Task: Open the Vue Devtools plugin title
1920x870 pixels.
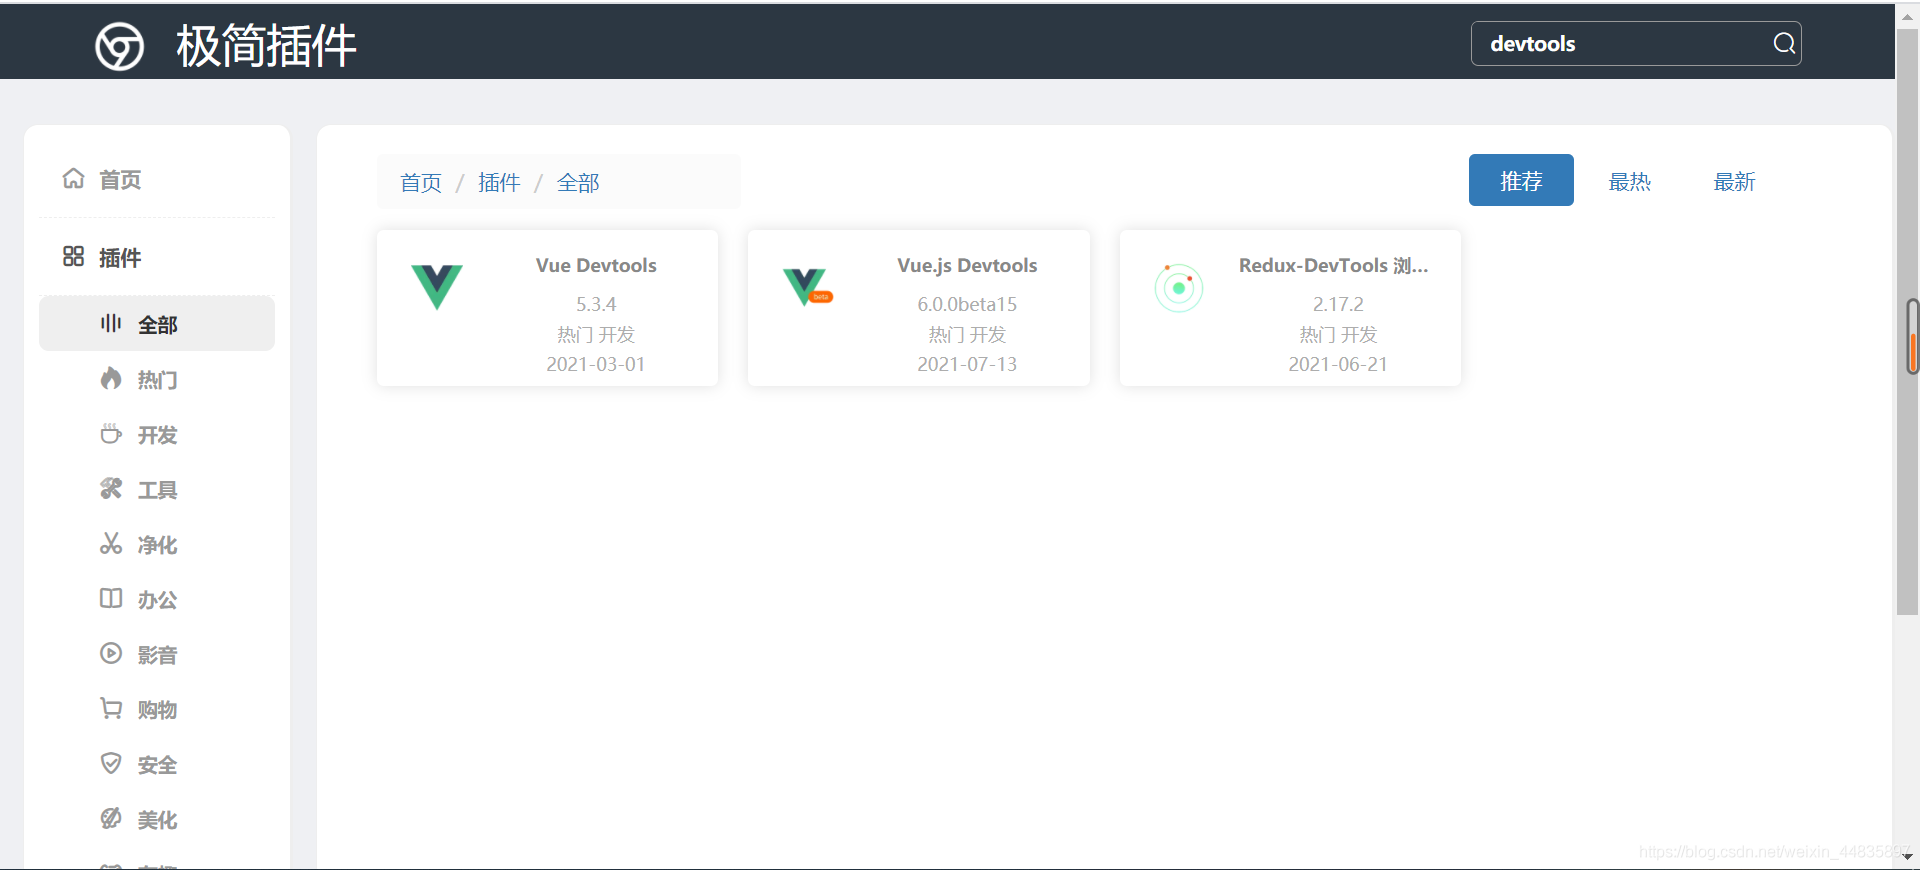Action: (x=596, y=265)
